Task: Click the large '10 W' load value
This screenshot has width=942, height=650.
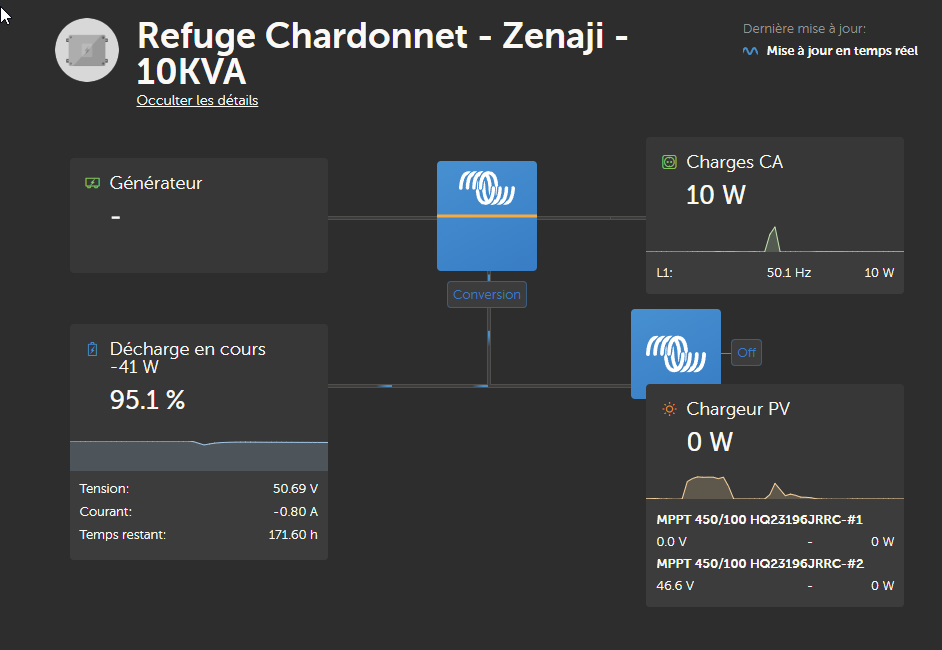Action: click(716, 195)
